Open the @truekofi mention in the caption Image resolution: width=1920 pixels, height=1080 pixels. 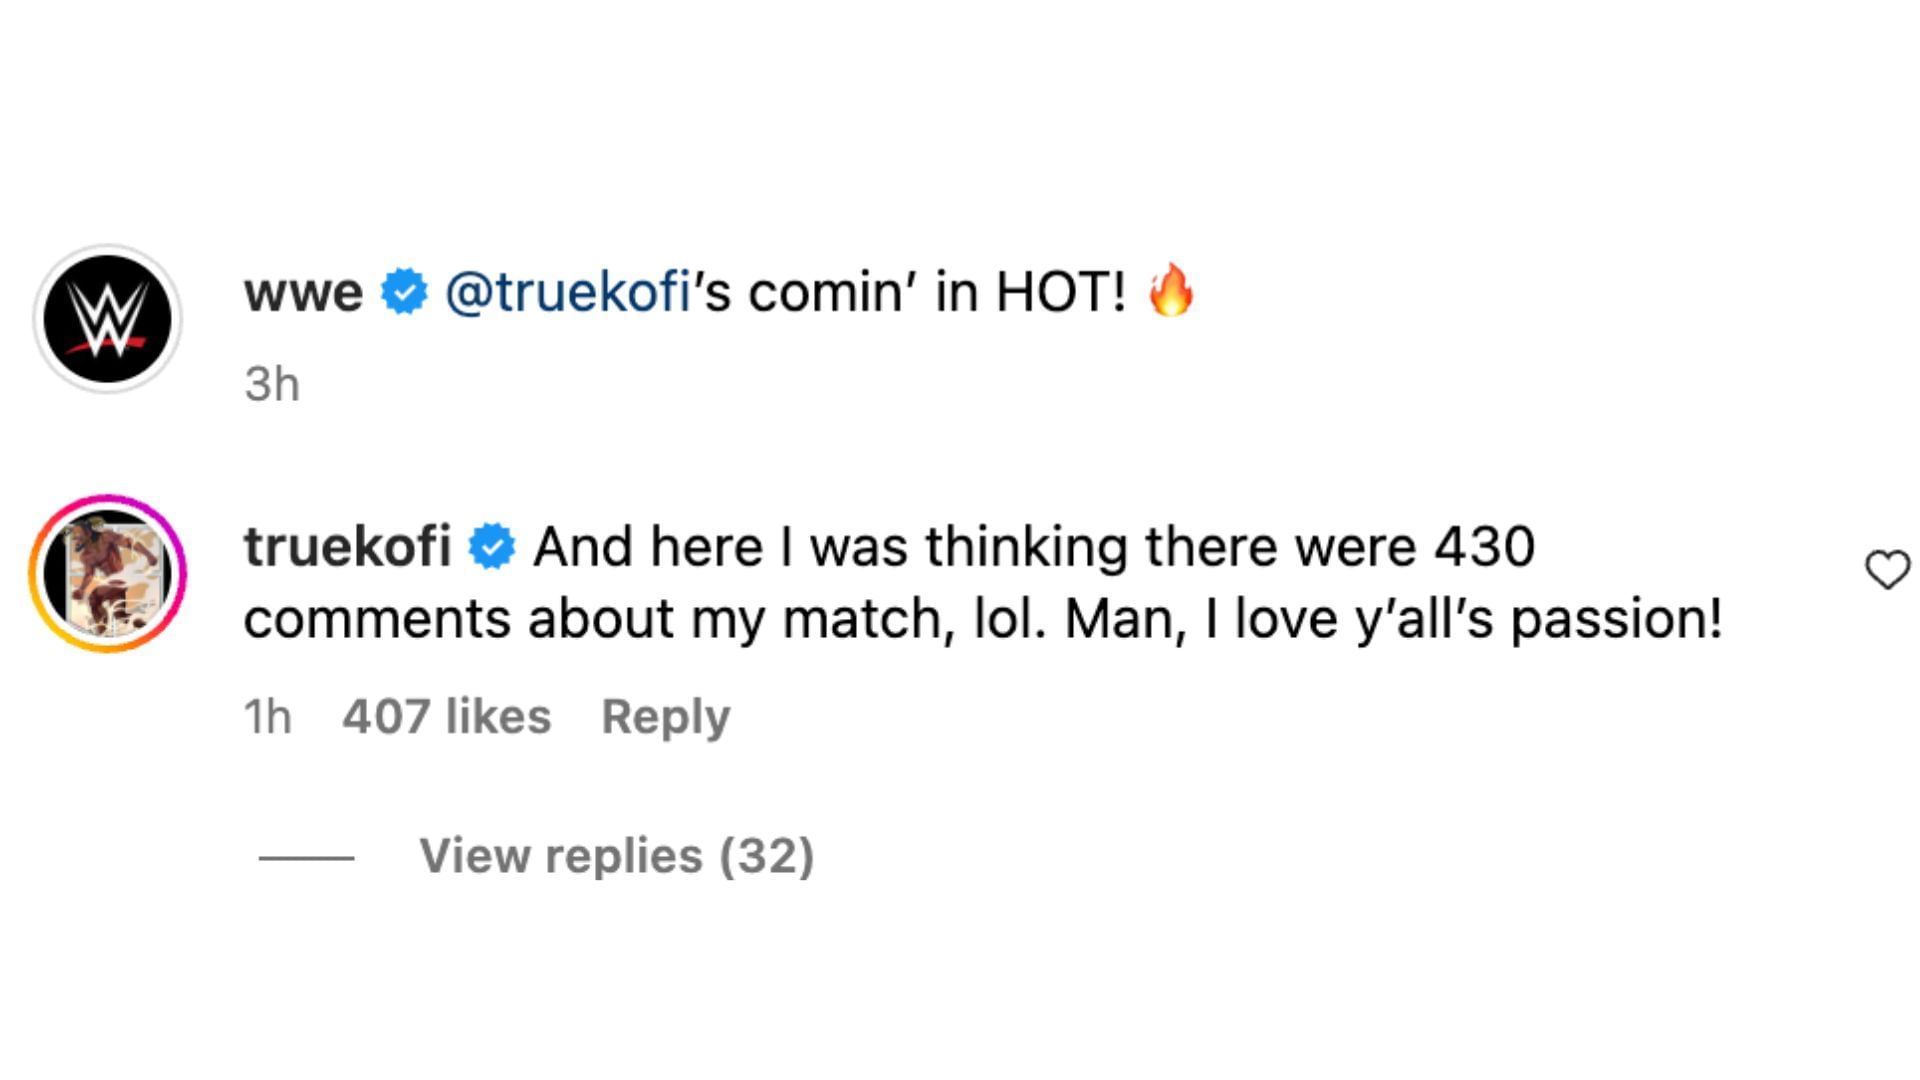pyautogui.click(x=567, y=293)
